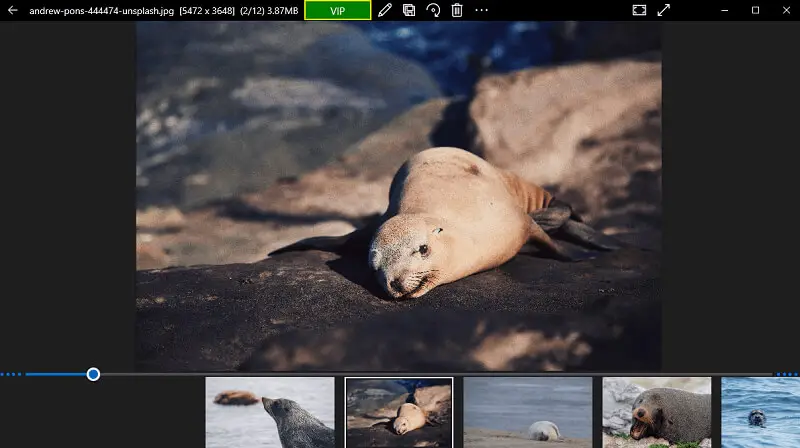Minimize the photo viewer window
The height and width of the screenshot is (448, 800).
point(727,10)
